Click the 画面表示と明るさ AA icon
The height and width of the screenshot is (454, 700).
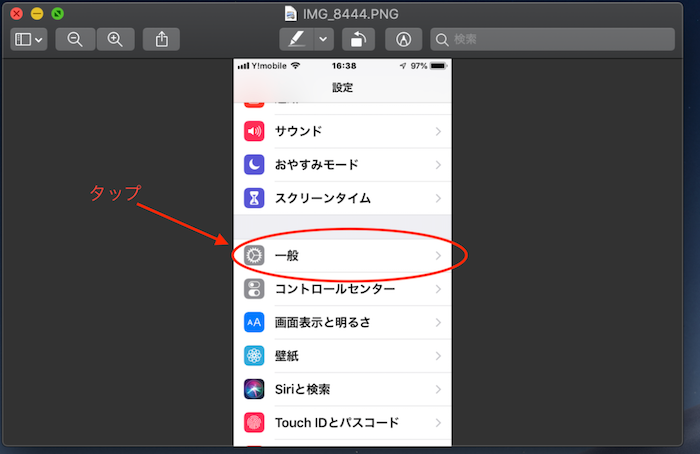tap(254, 322)
